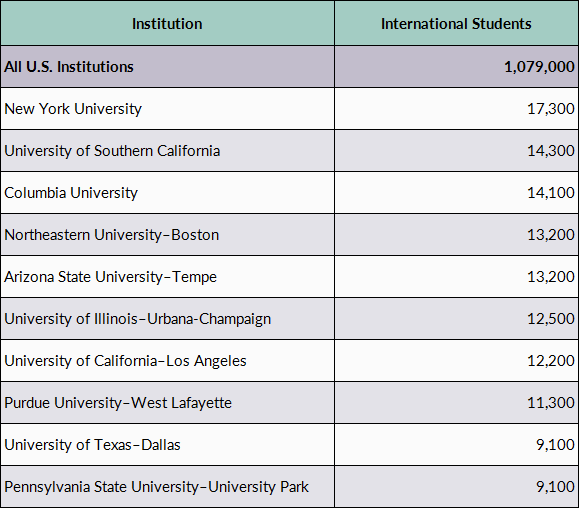Select the Columbia University cell
The height and width of the screenshot is (508, 579).
click(167, 193)
